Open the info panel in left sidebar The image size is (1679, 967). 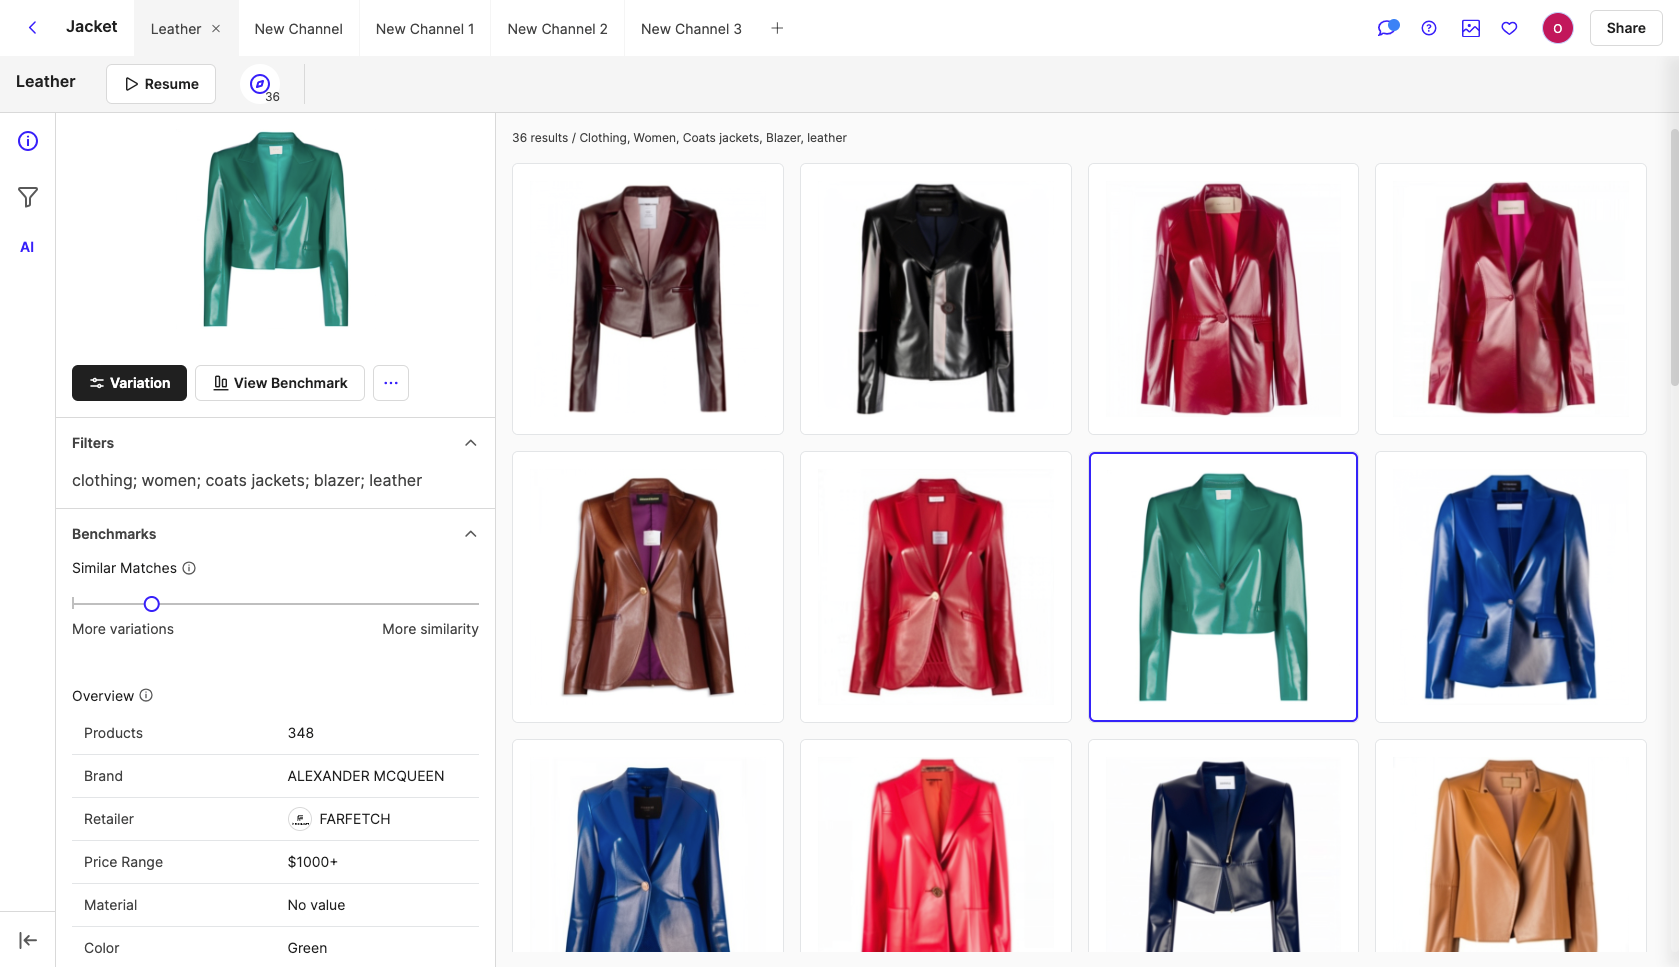coord(28,141)
